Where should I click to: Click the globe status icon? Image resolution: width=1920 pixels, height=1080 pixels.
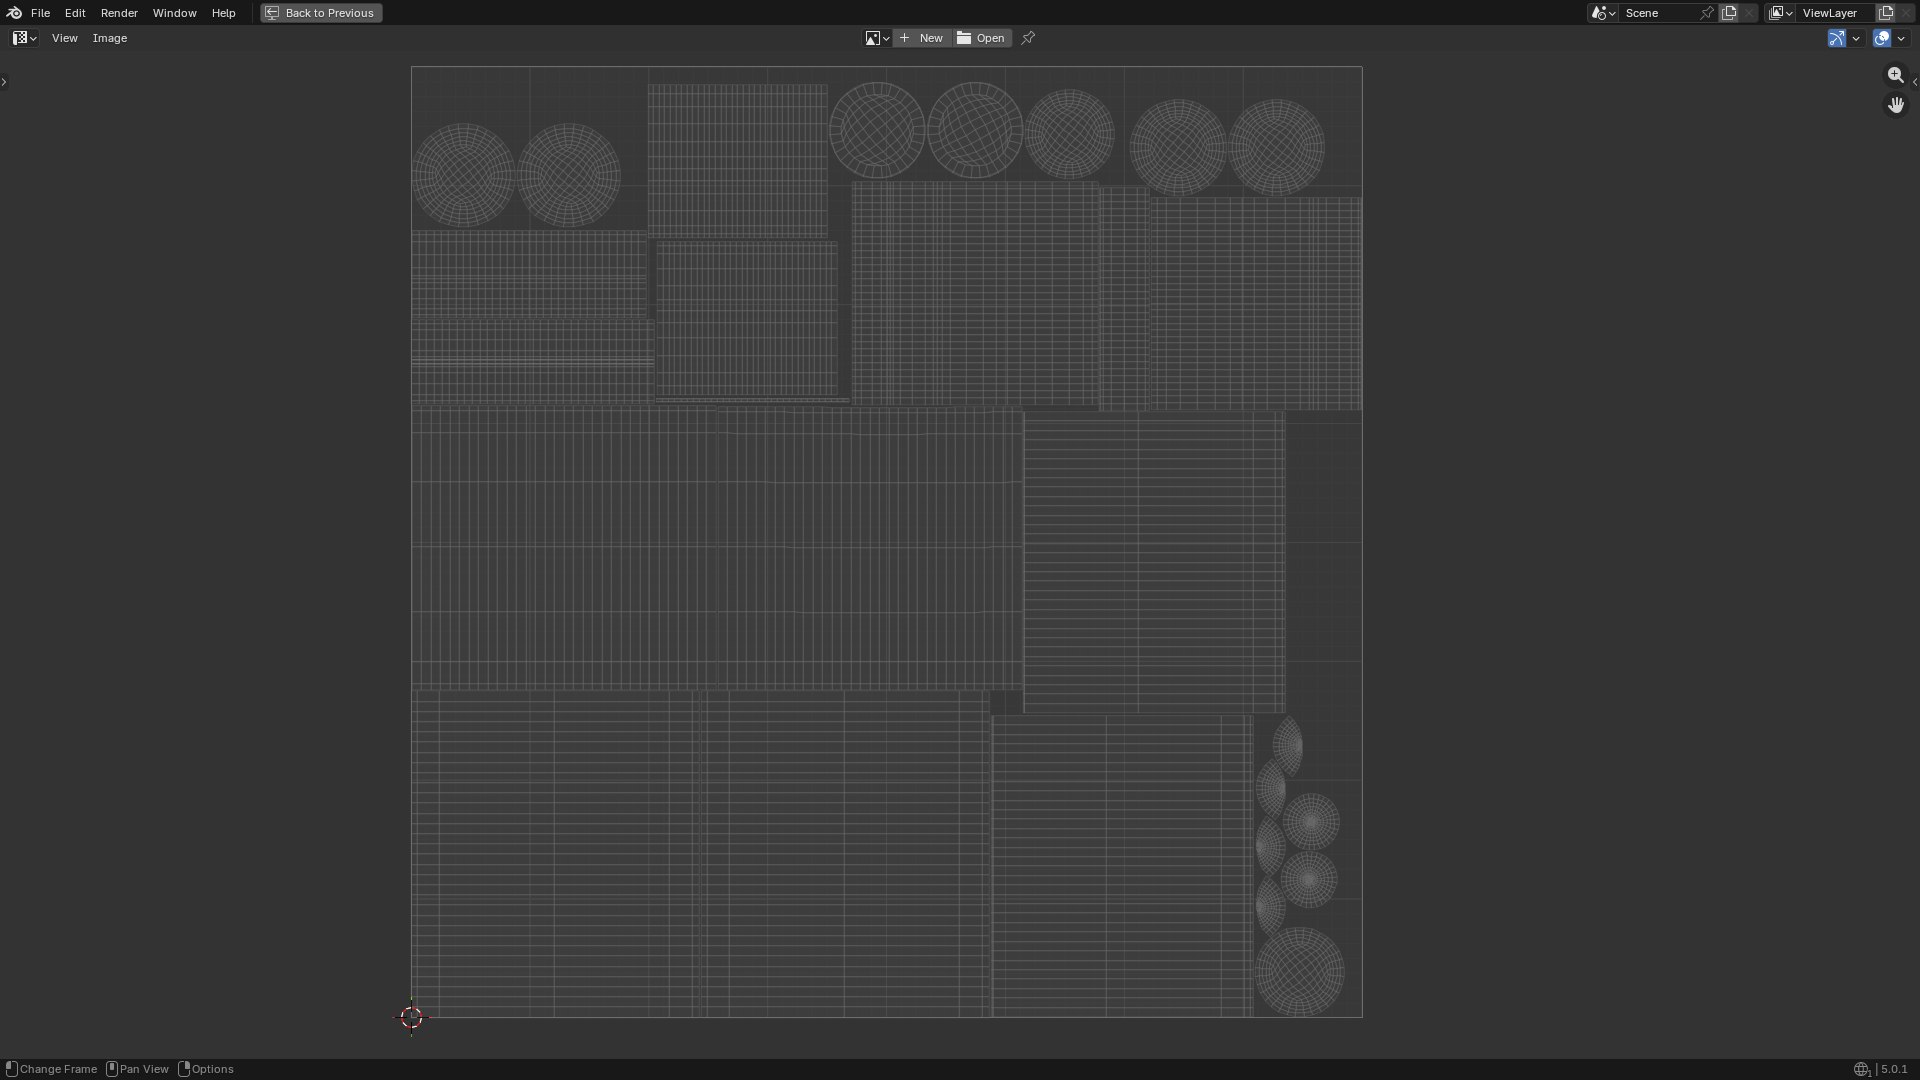point(1862,1069)
